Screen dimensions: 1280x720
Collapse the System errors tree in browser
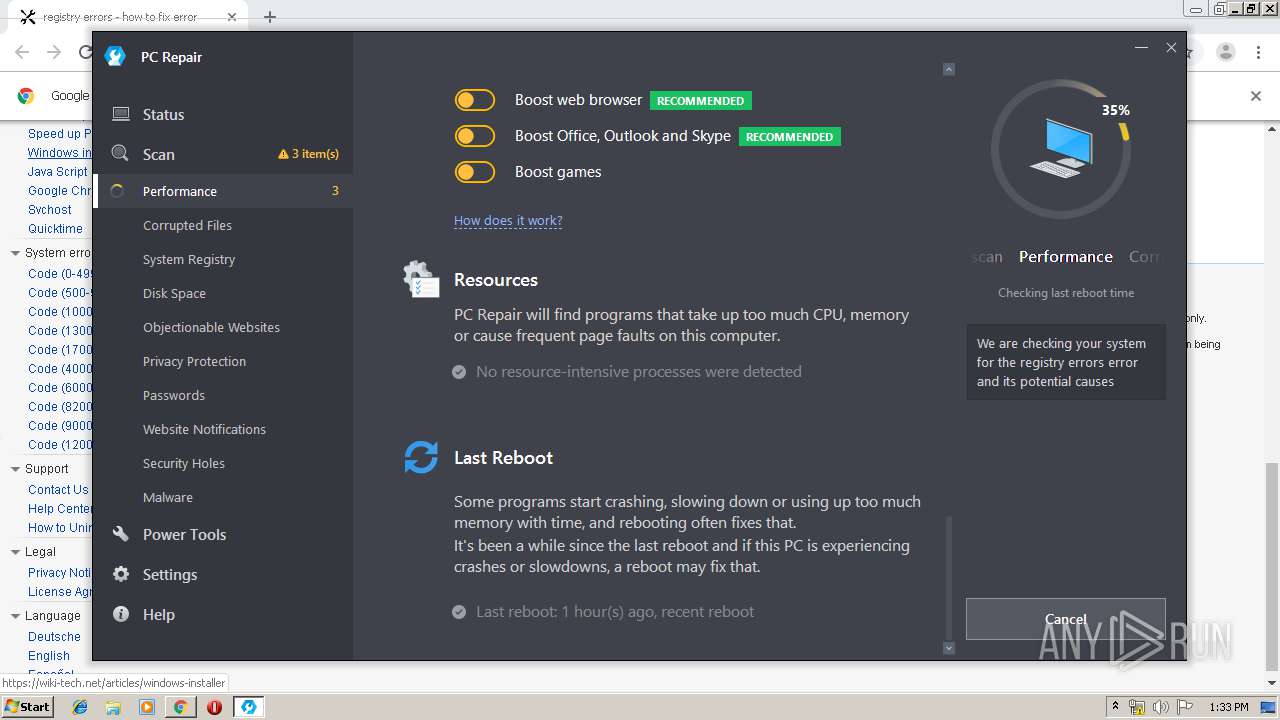click(x=15, y=253)
